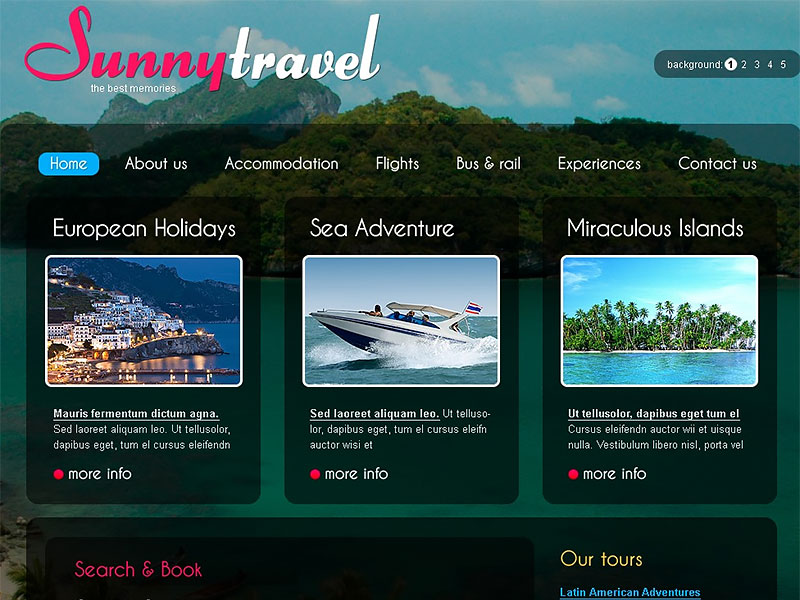Open the Accommodation menu item
The width and height of the screenshot is (800, 600).
click(282, 164)
